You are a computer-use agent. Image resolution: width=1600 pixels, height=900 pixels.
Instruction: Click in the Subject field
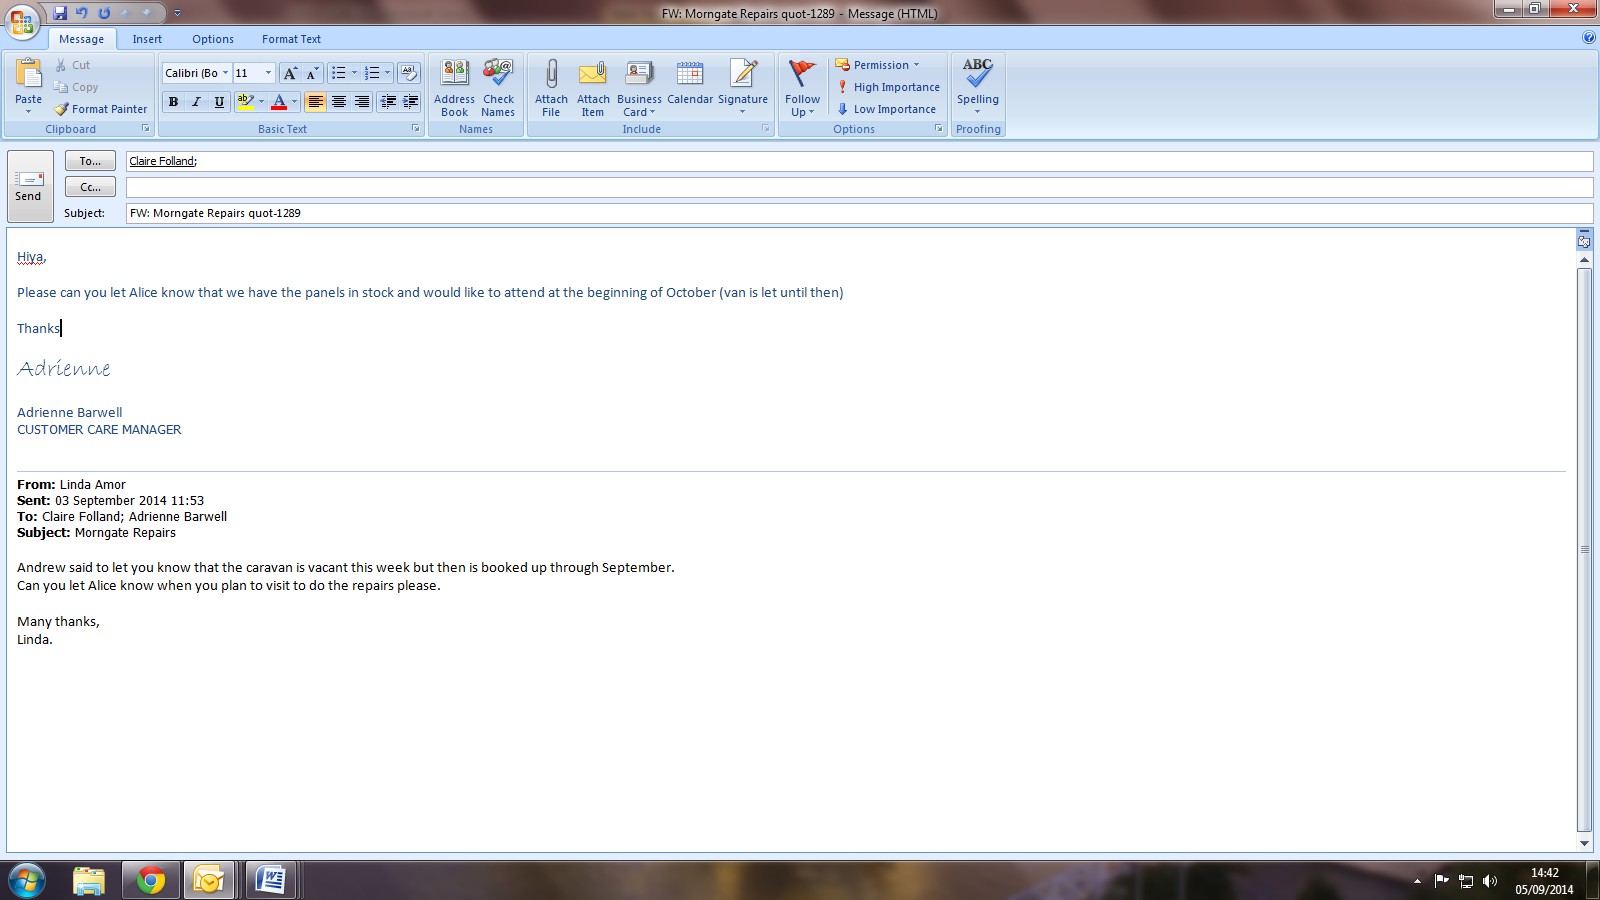click(859, 213)
